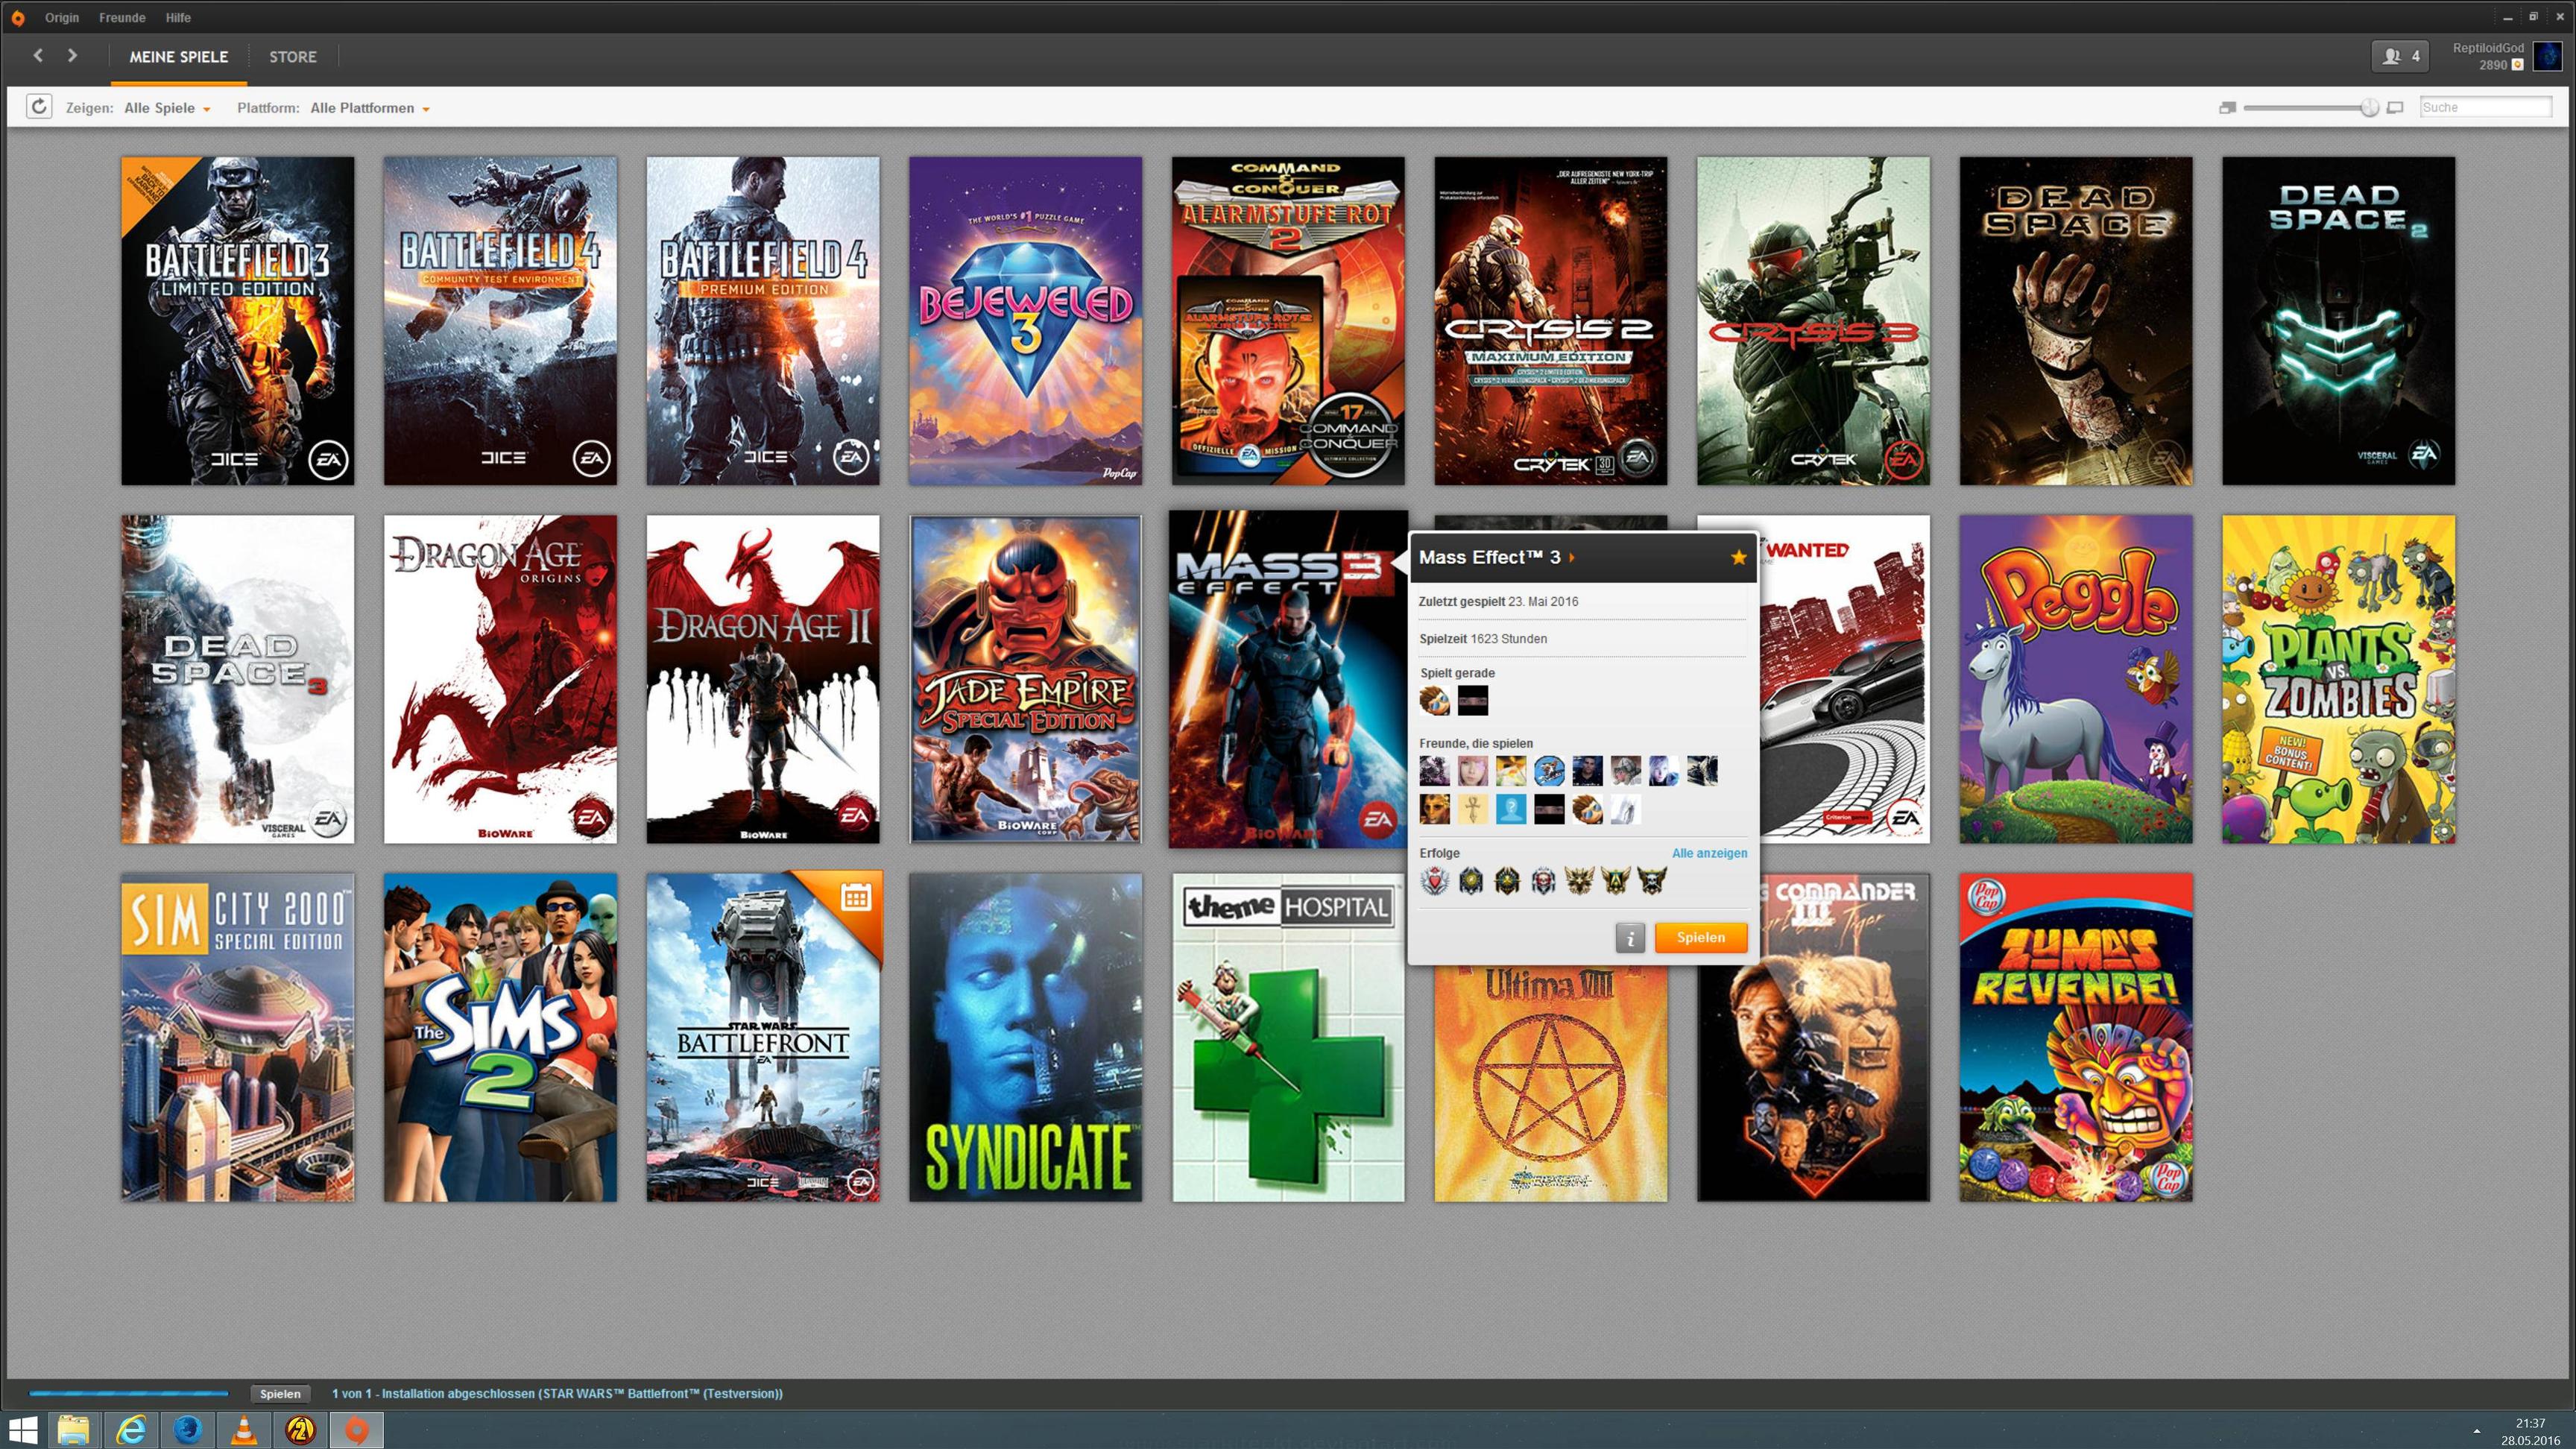The image size is (2576, 1449).
Task: Open the Alle Plattformen dropdown
Action: [370, 108]
